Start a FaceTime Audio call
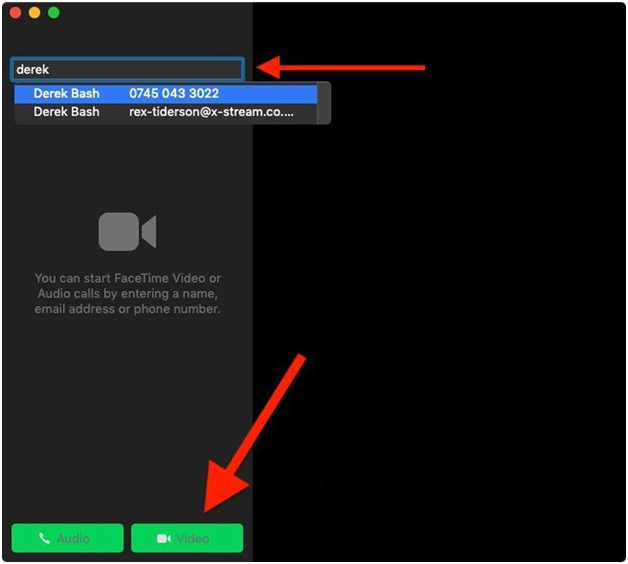628x564 pixels. (x=67, y=538)
